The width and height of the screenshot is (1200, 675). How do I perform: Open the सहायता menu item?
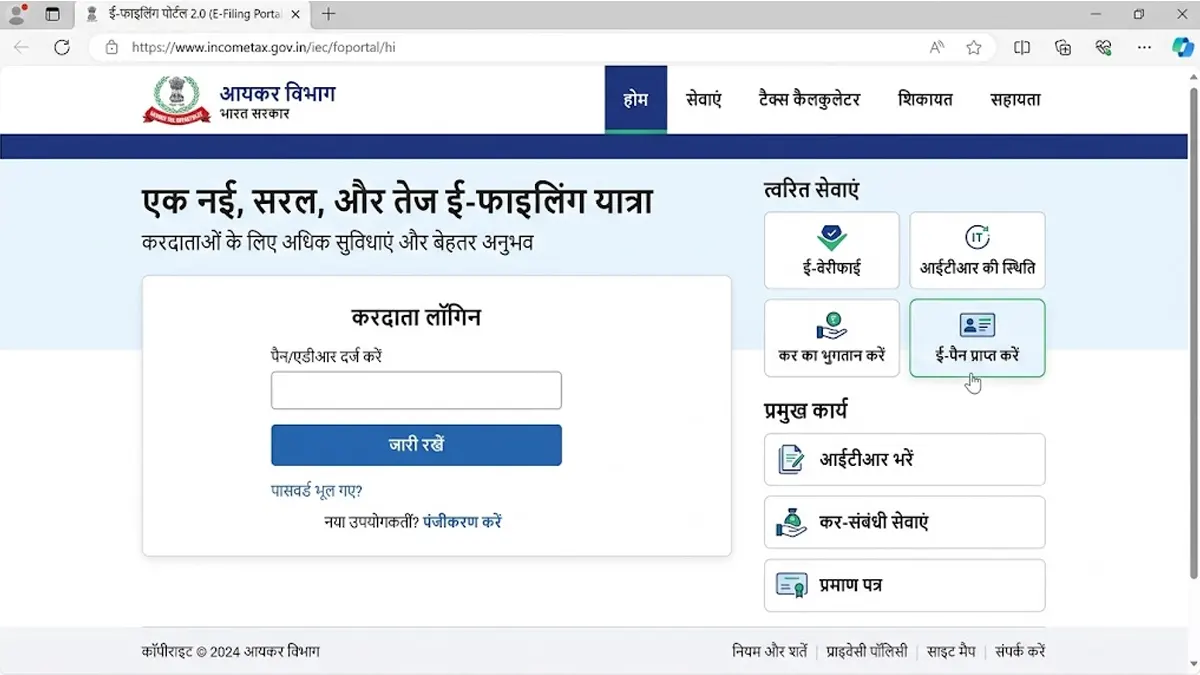pyautogui.click(x=1016, y=99)
